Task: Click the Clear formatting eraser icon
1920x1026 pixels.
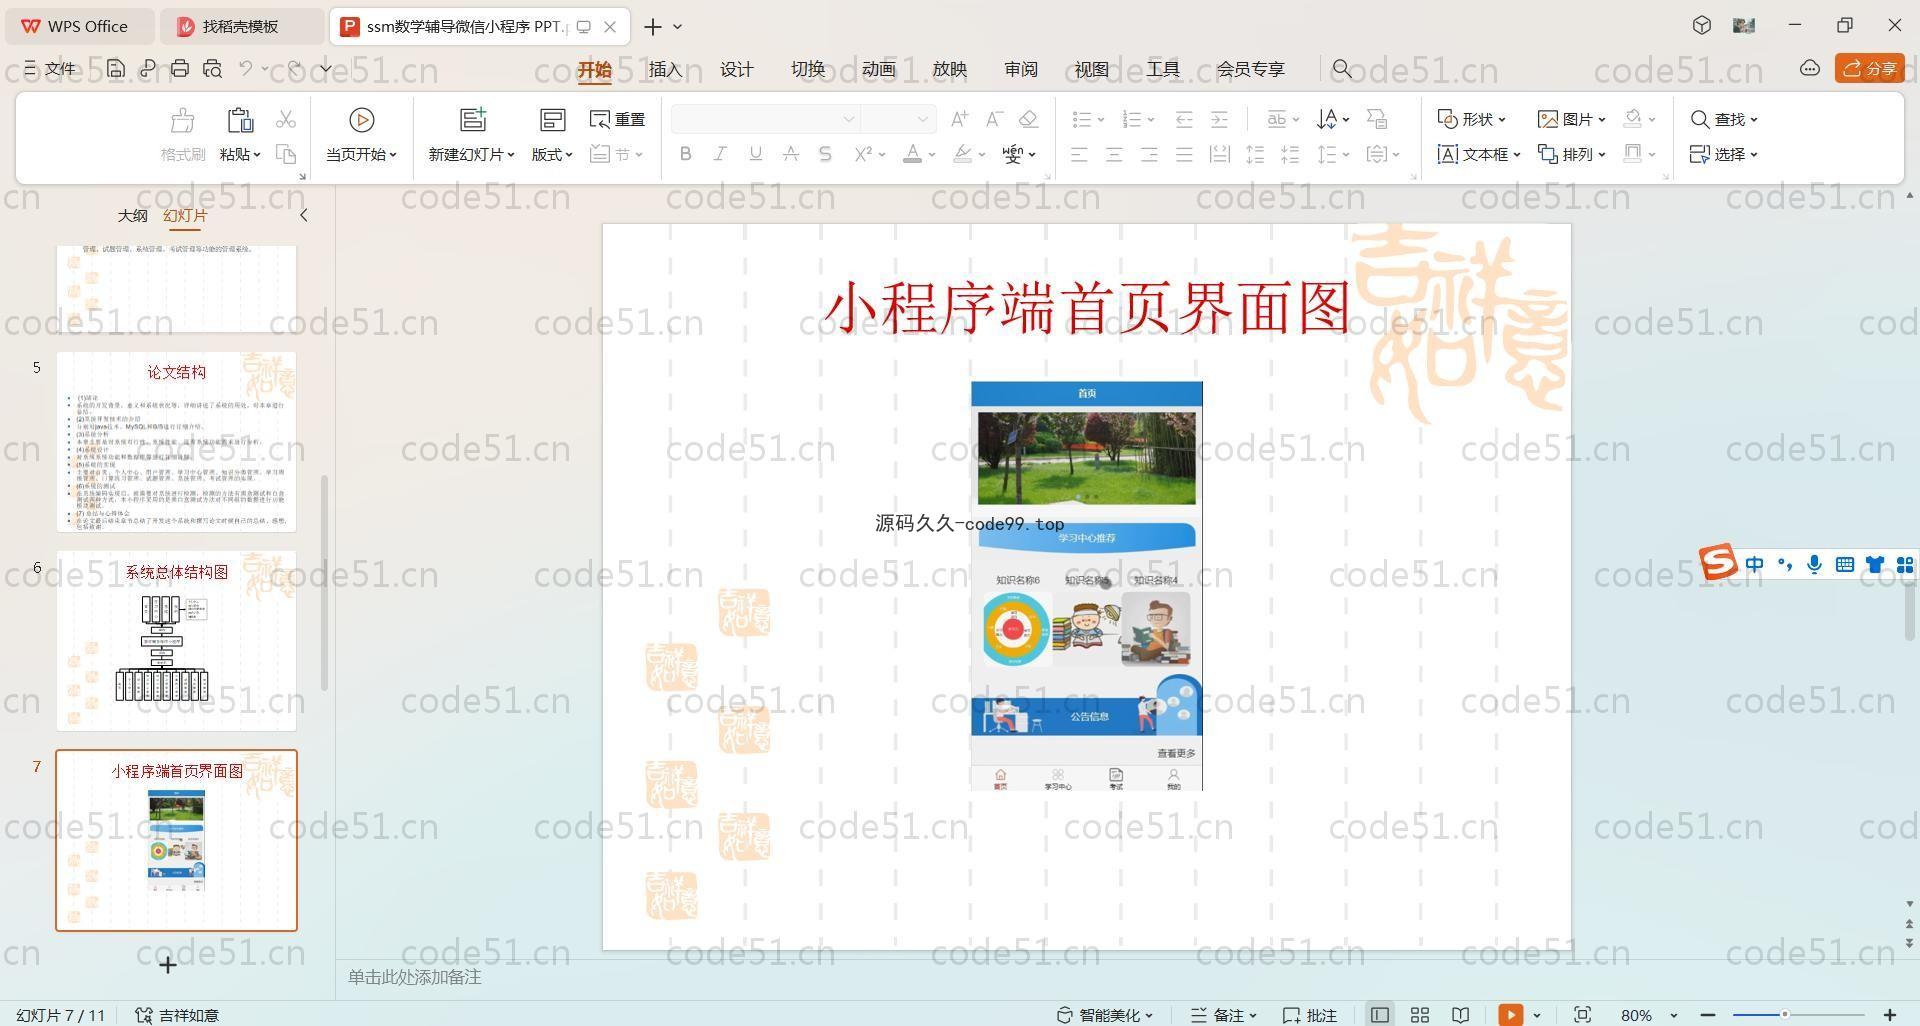Action: pos(1028,119)
